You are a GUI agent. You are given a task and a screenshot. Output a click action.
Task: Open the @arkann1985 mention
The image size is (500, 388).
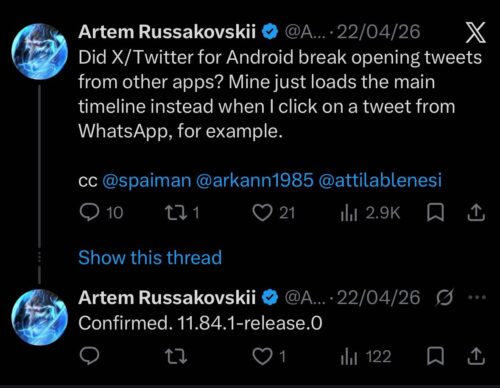coord(255,180)
